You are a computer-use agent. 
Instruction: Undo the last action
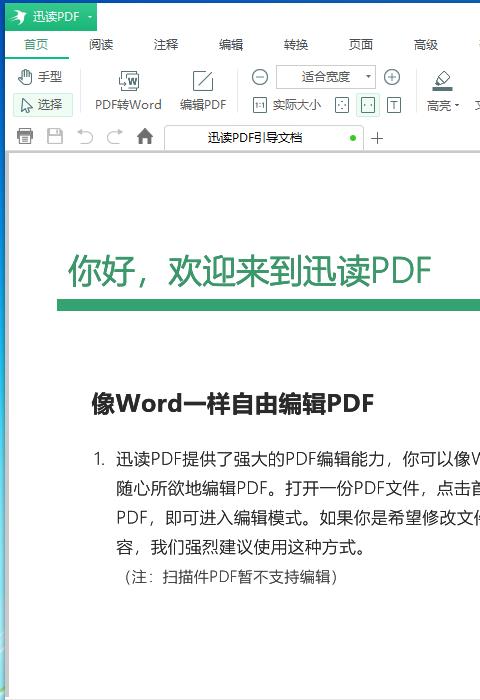(x=85, y=136)
